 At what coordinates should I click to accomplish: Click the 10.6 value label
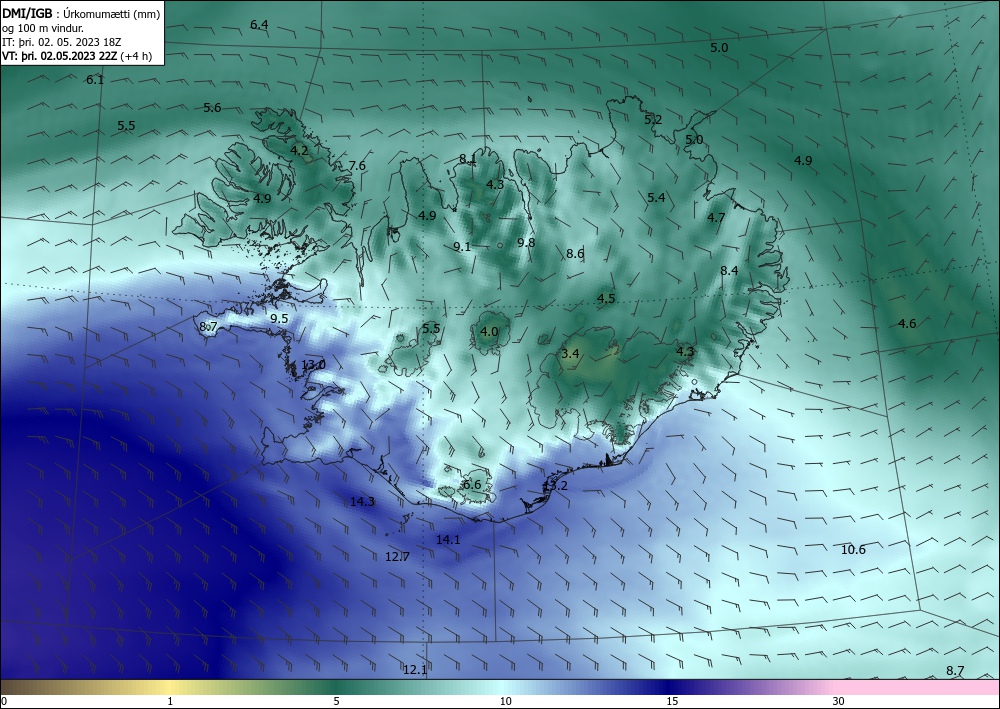tap(853, 550)
